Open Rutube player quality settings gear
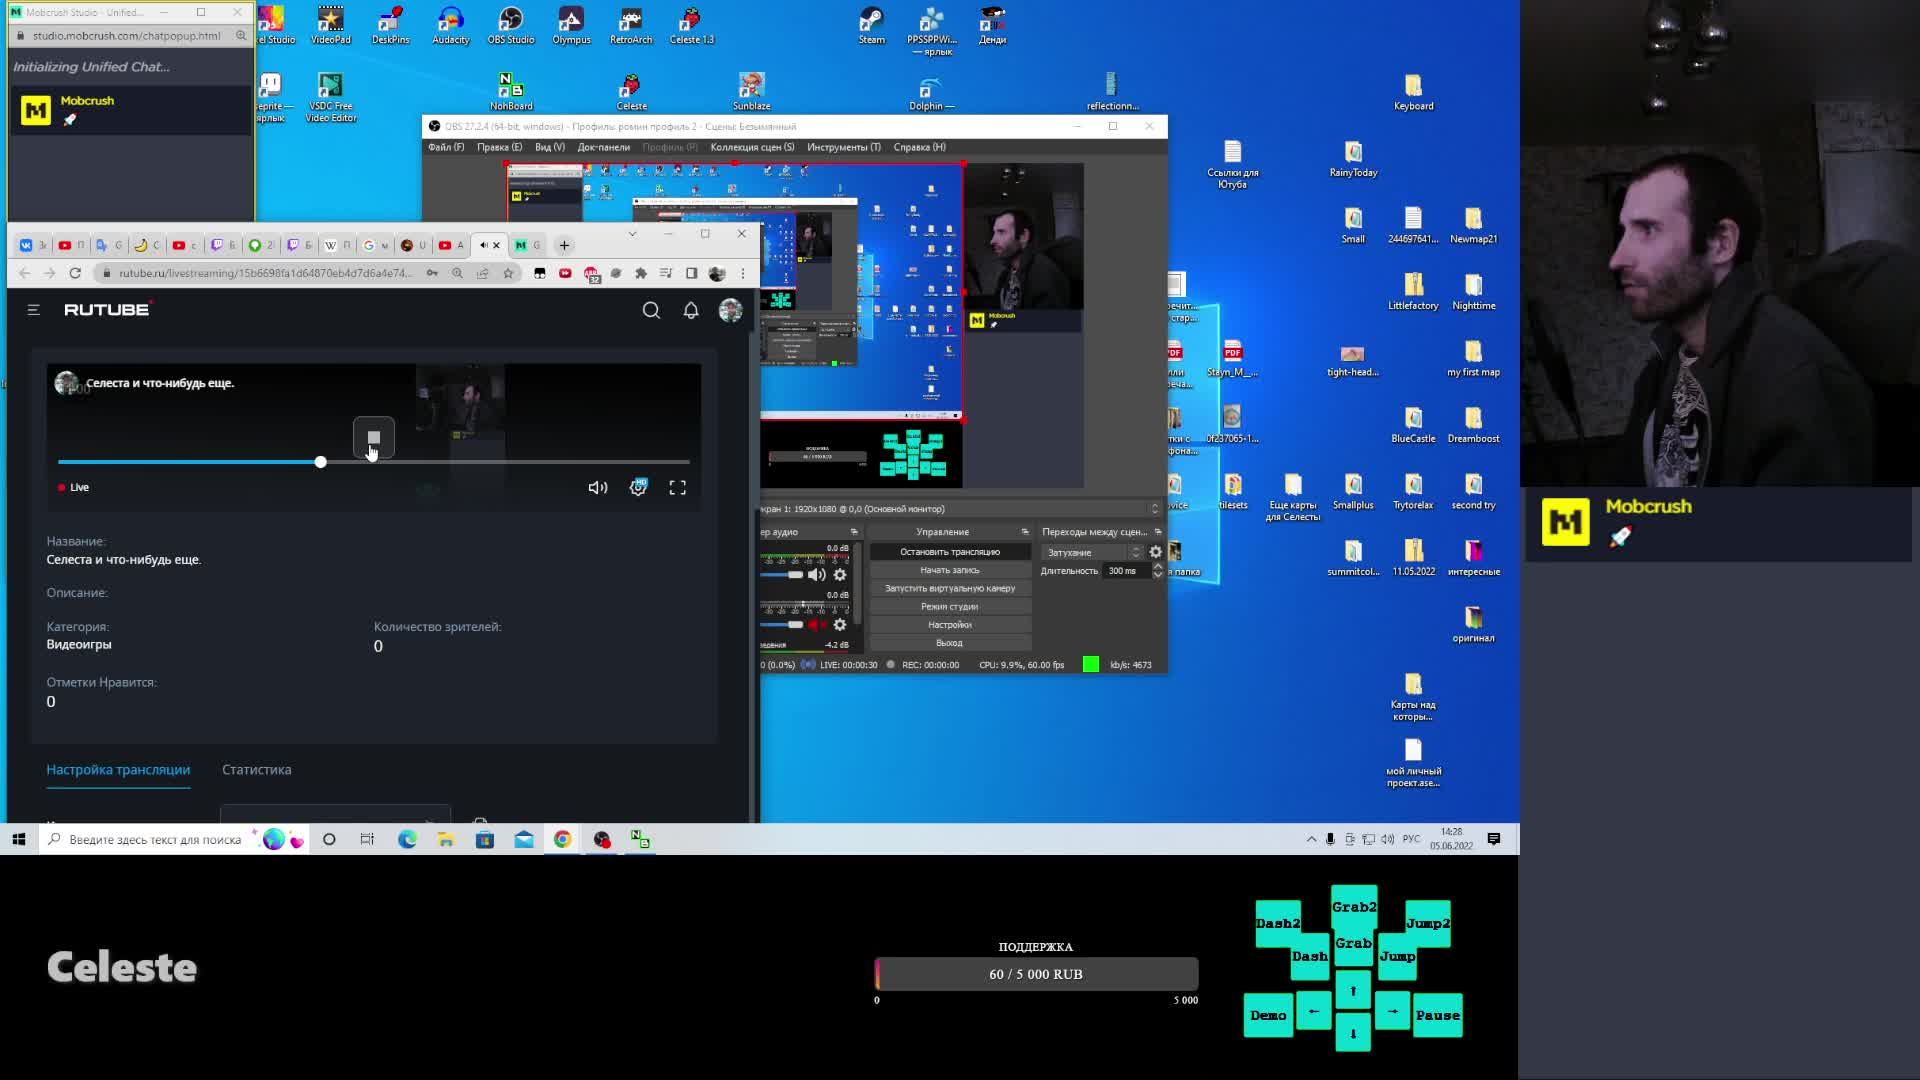The width and height of the screenshot is (1920, 1080). click(638, 488)
